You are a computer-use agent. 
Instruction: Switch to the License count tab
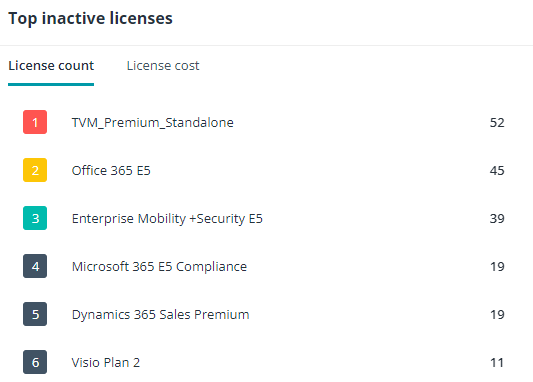click(x=51, y=66)
